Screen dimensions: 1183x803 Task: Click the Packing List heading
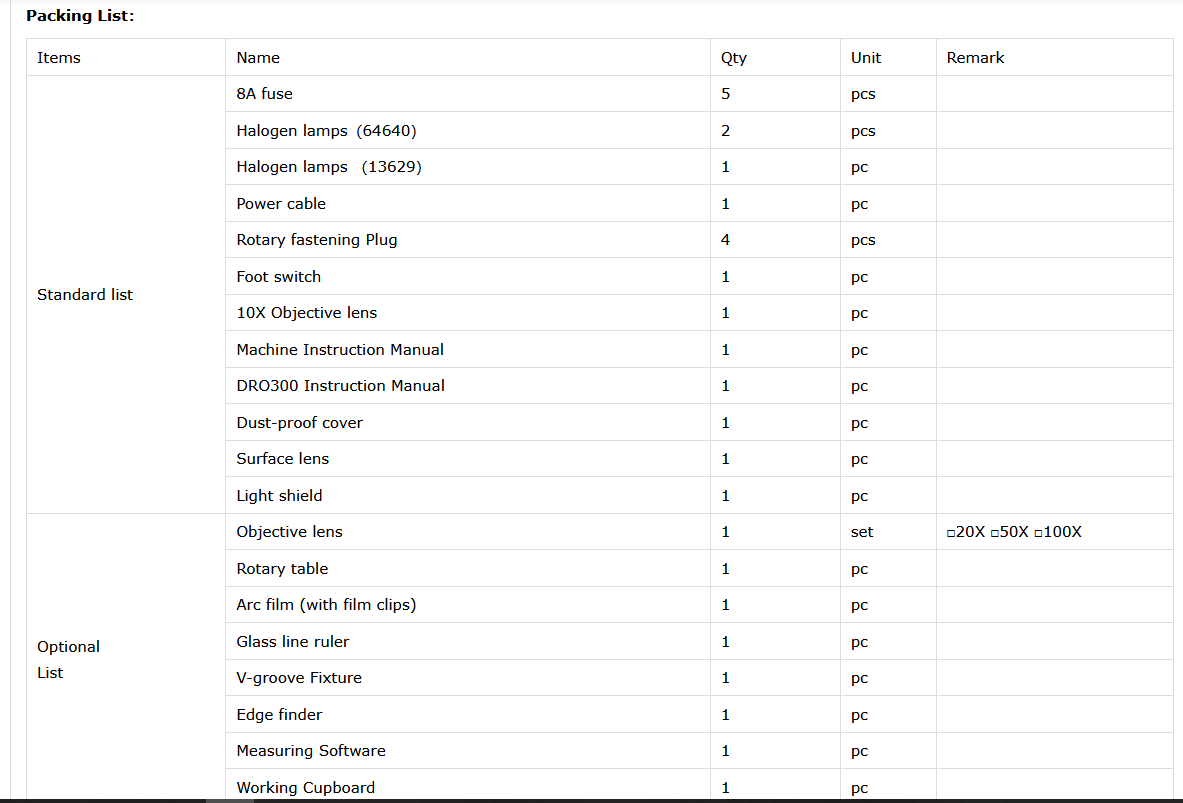80,16
